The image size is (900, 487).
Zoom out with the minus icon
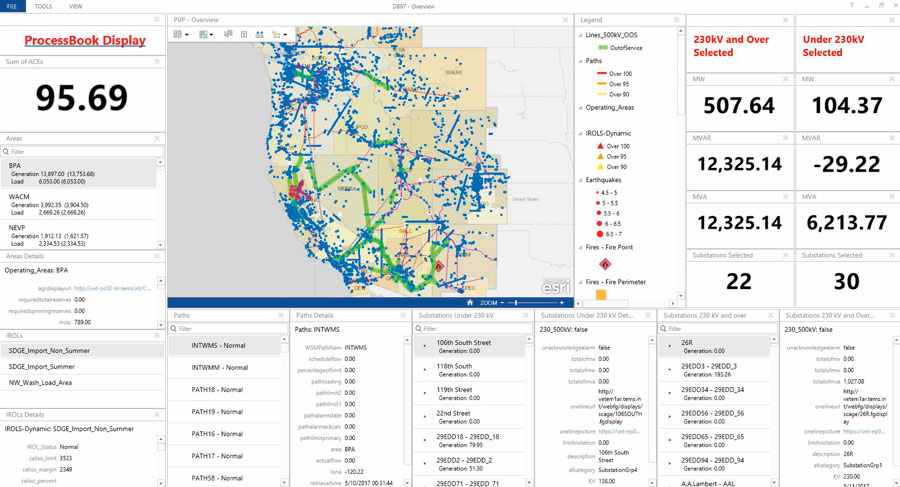coord(502,303)
